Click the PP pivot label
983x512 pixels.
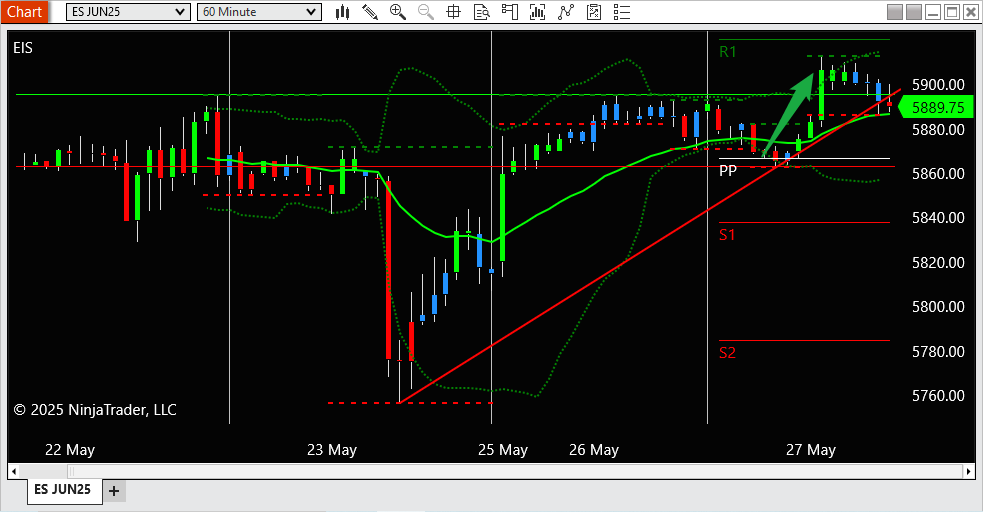[x=727, y=170]
